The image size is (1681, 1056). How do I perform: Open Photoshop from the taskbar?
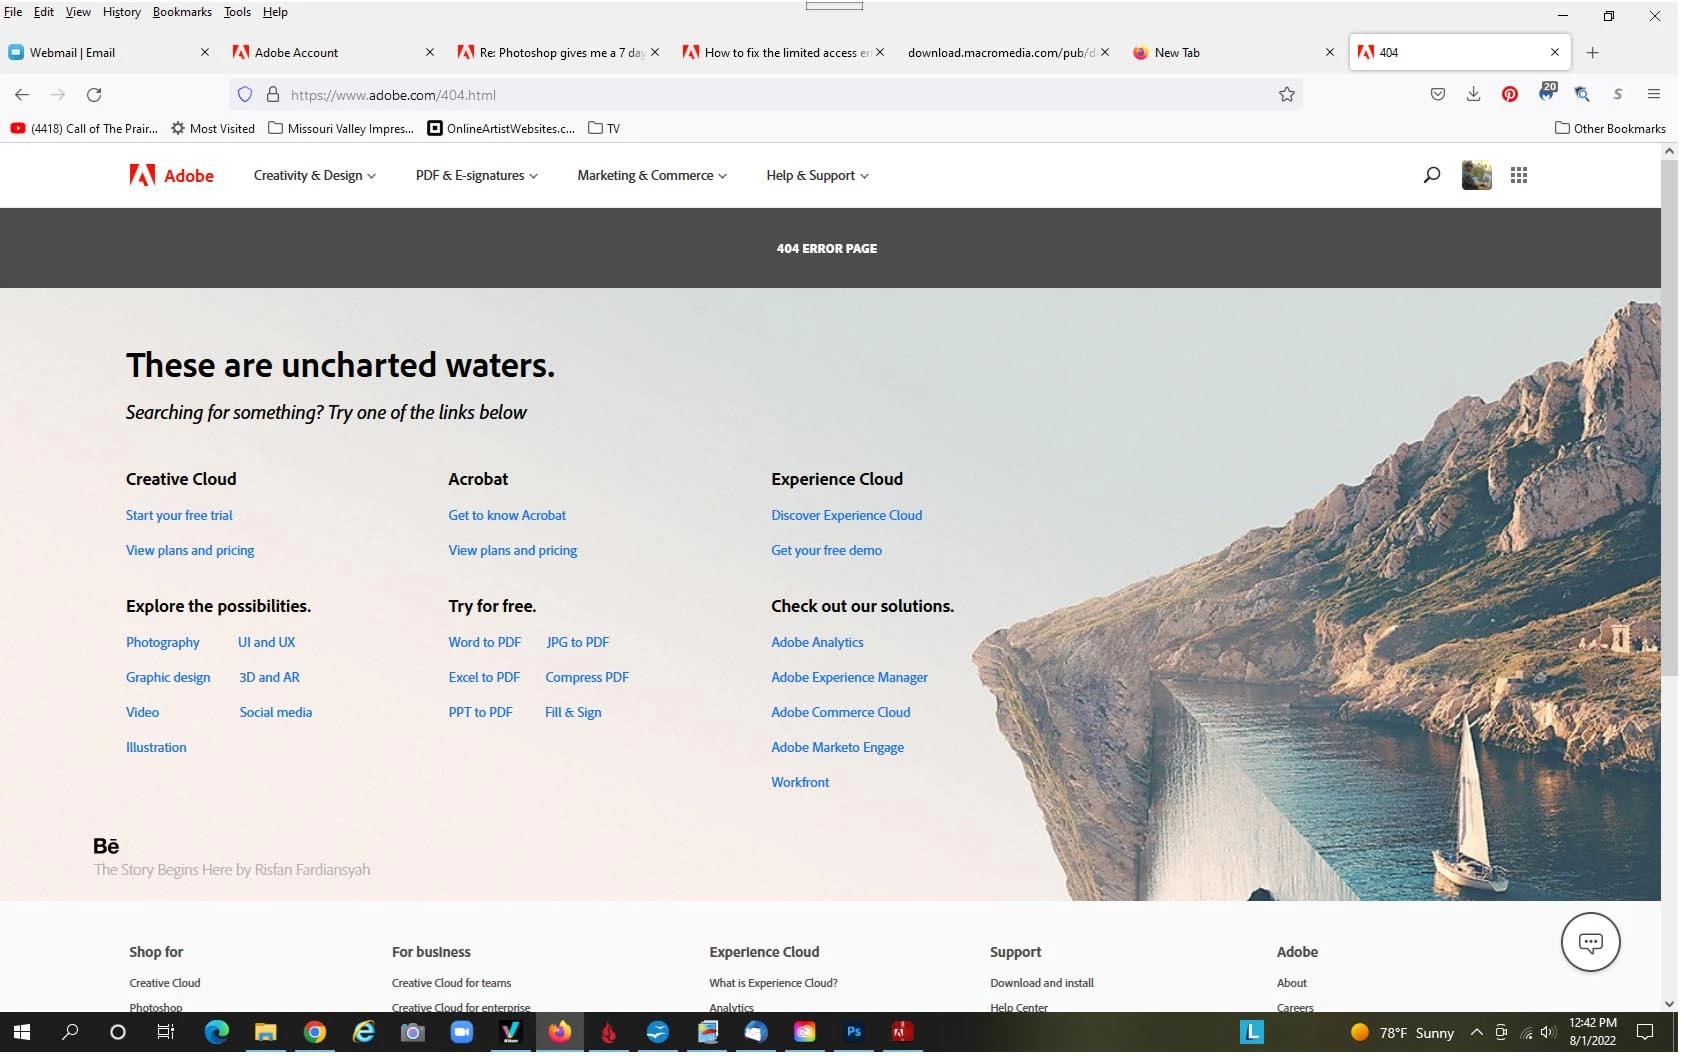point(854,1033)
